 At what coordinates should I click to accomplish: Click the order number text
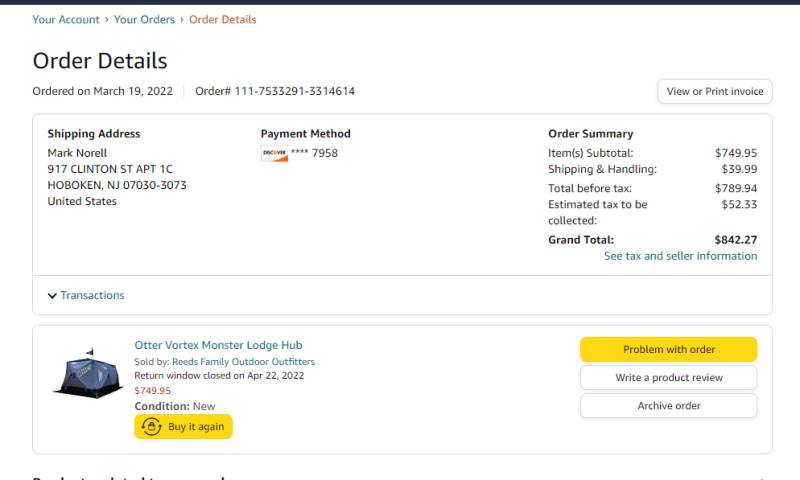coord(275,91)
